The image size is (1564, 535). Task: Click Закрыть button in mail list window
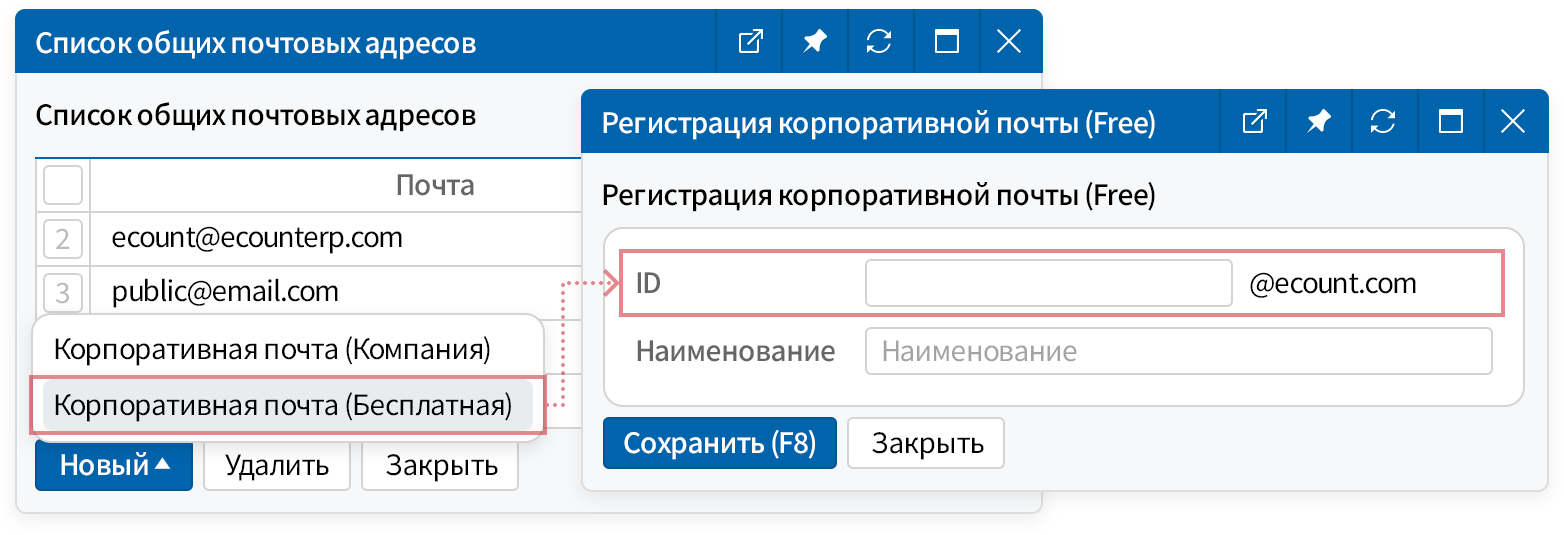coord(440,465)
